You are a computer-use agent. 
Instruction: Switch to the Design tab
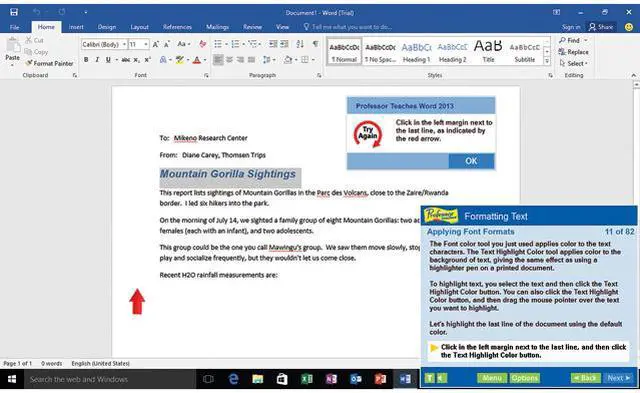coord(107,27)
